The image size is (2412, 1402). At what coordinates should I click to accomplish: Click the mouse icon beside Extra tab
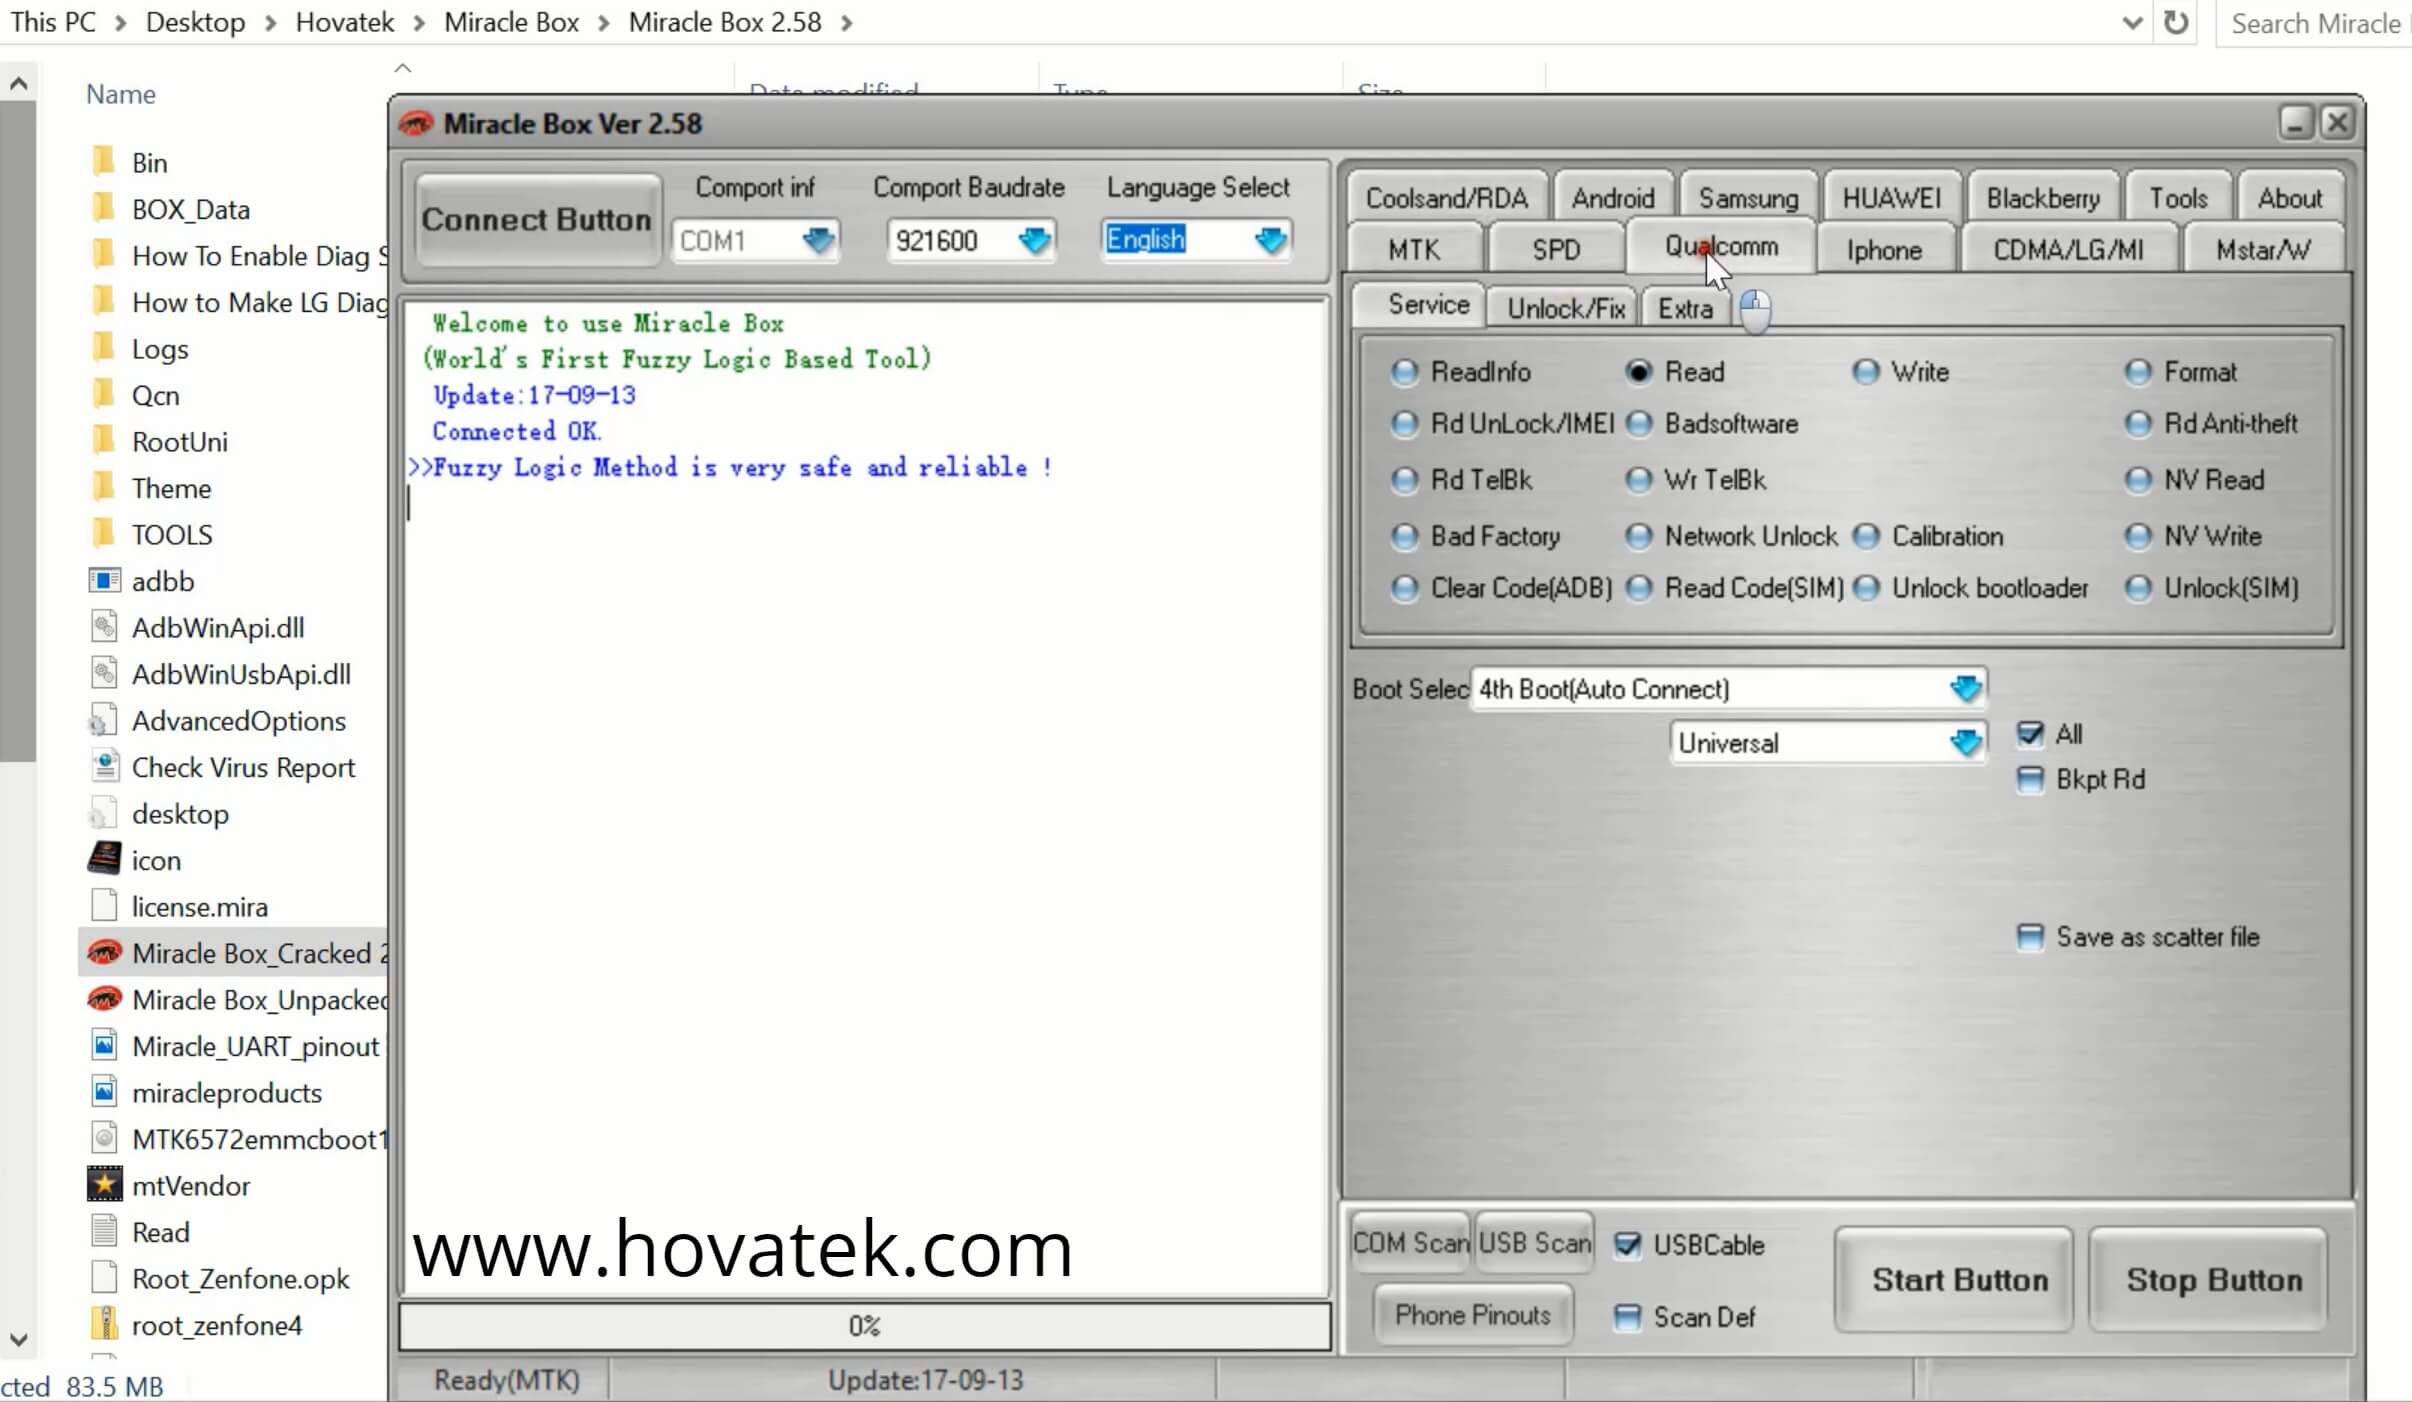point(1755,310)
